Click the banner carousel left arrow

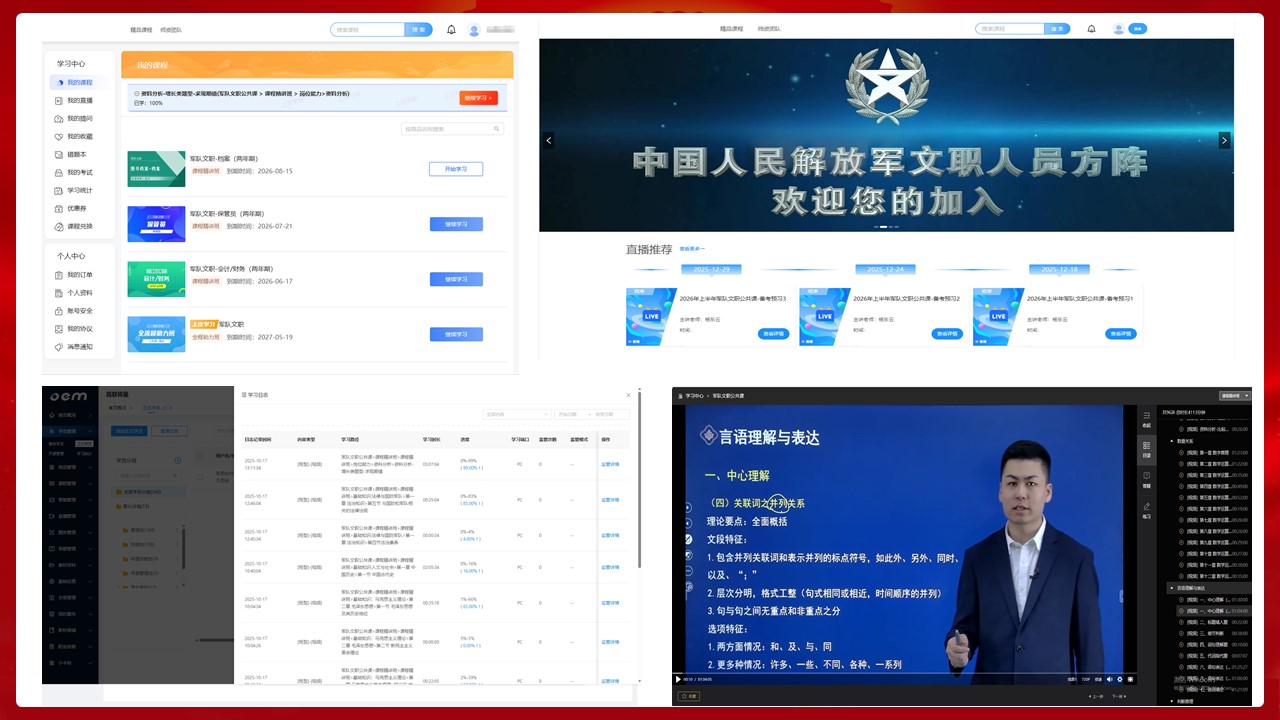pos(548,141)
